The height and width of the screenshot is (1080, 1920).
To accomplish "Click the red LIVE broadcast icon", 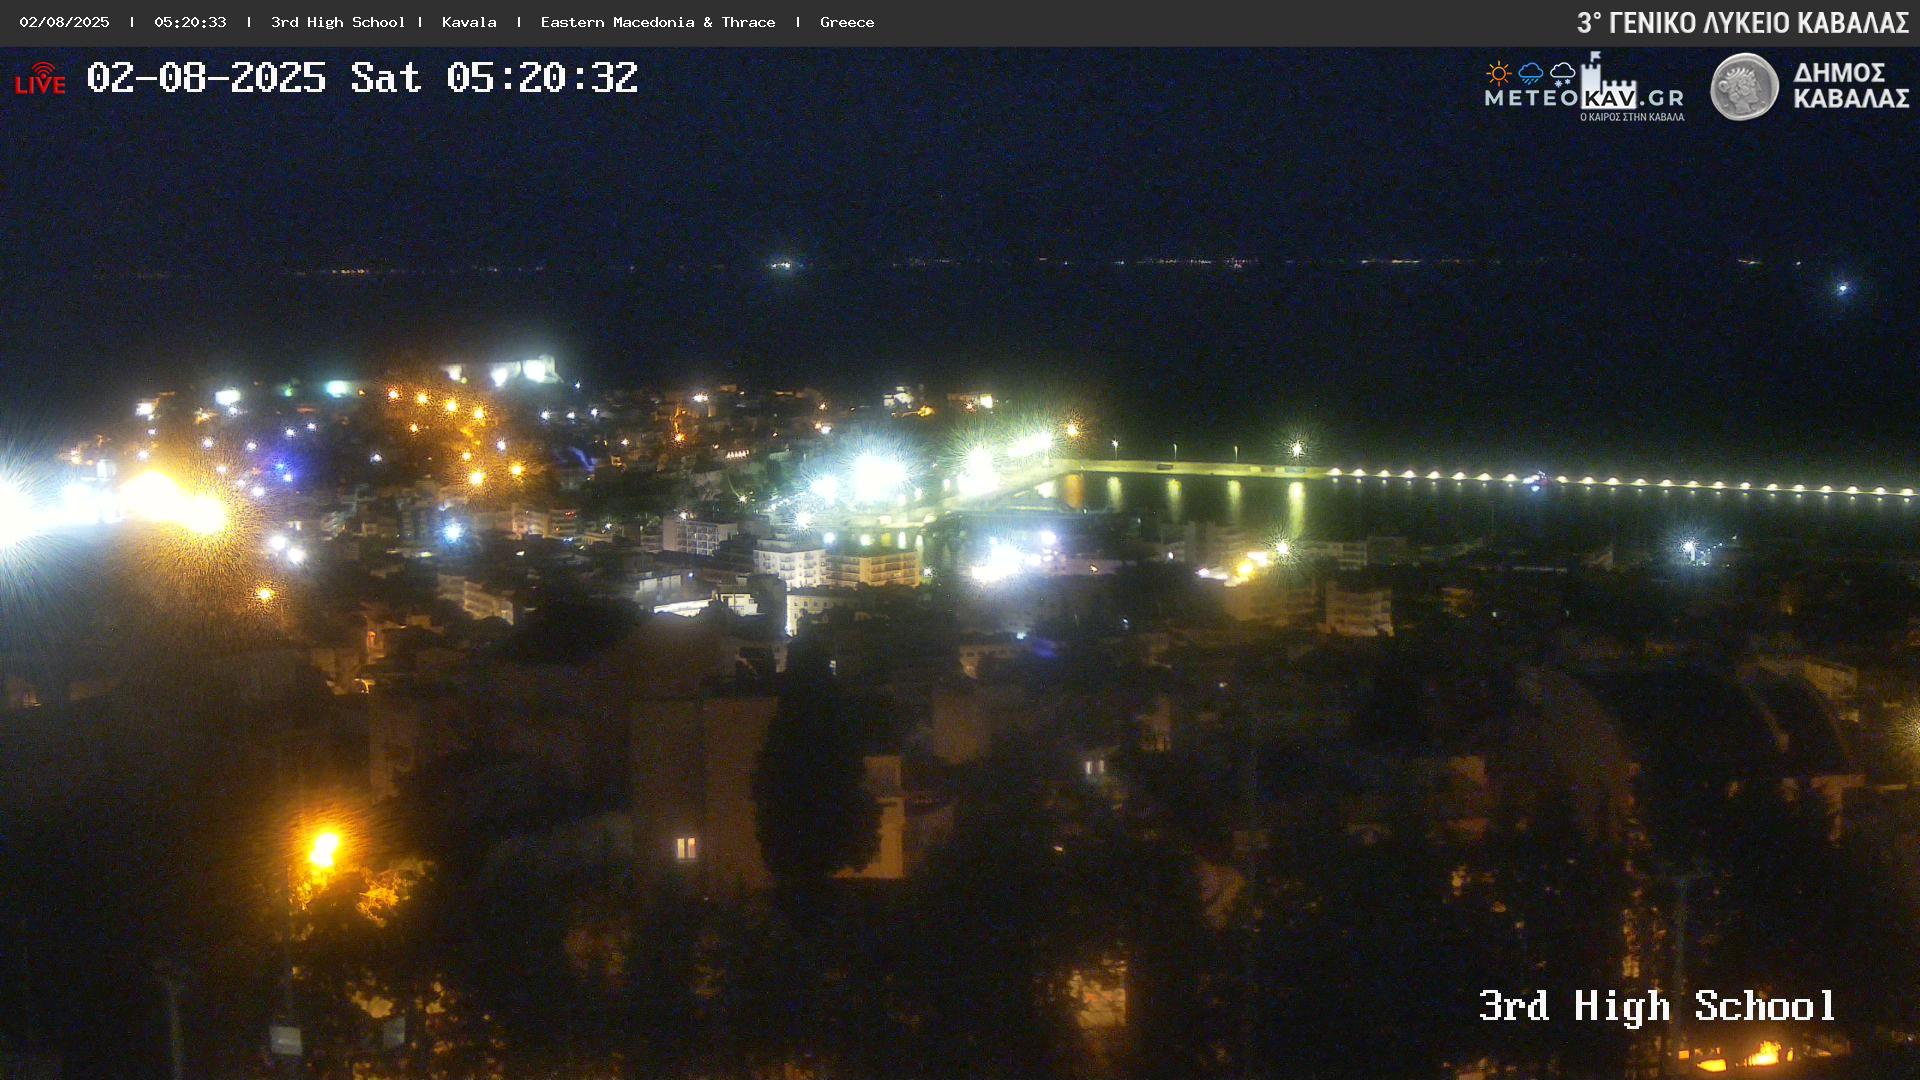I will pyautogui.click(x=40, y=79).
